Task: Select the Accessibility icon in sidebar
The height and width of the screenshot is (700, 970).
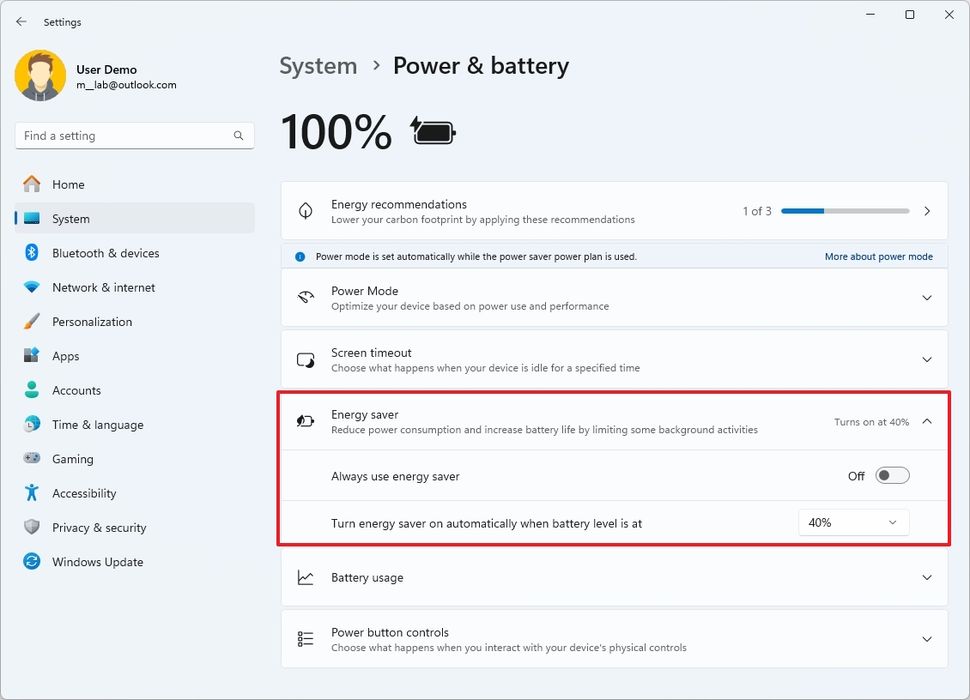Action: point(28,493)
